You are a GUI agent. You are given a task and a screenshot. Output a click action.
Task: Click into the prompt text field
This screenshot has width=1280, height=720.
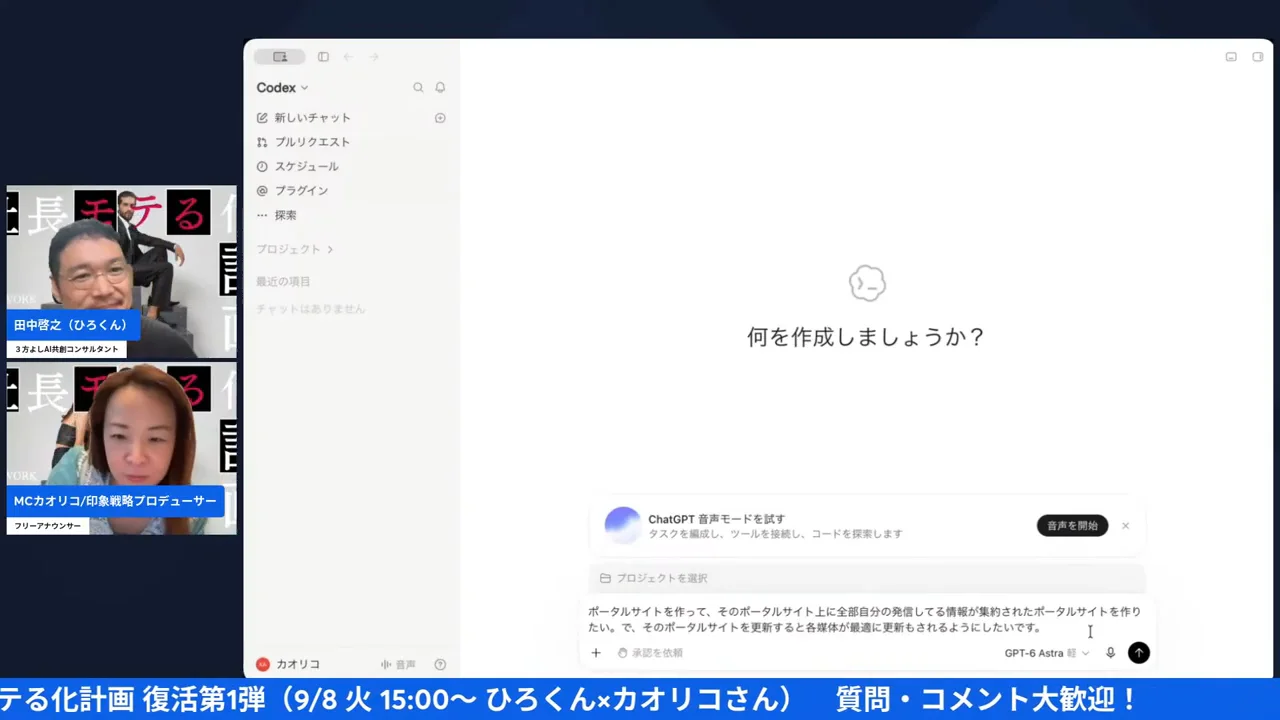tap(866, 619)
